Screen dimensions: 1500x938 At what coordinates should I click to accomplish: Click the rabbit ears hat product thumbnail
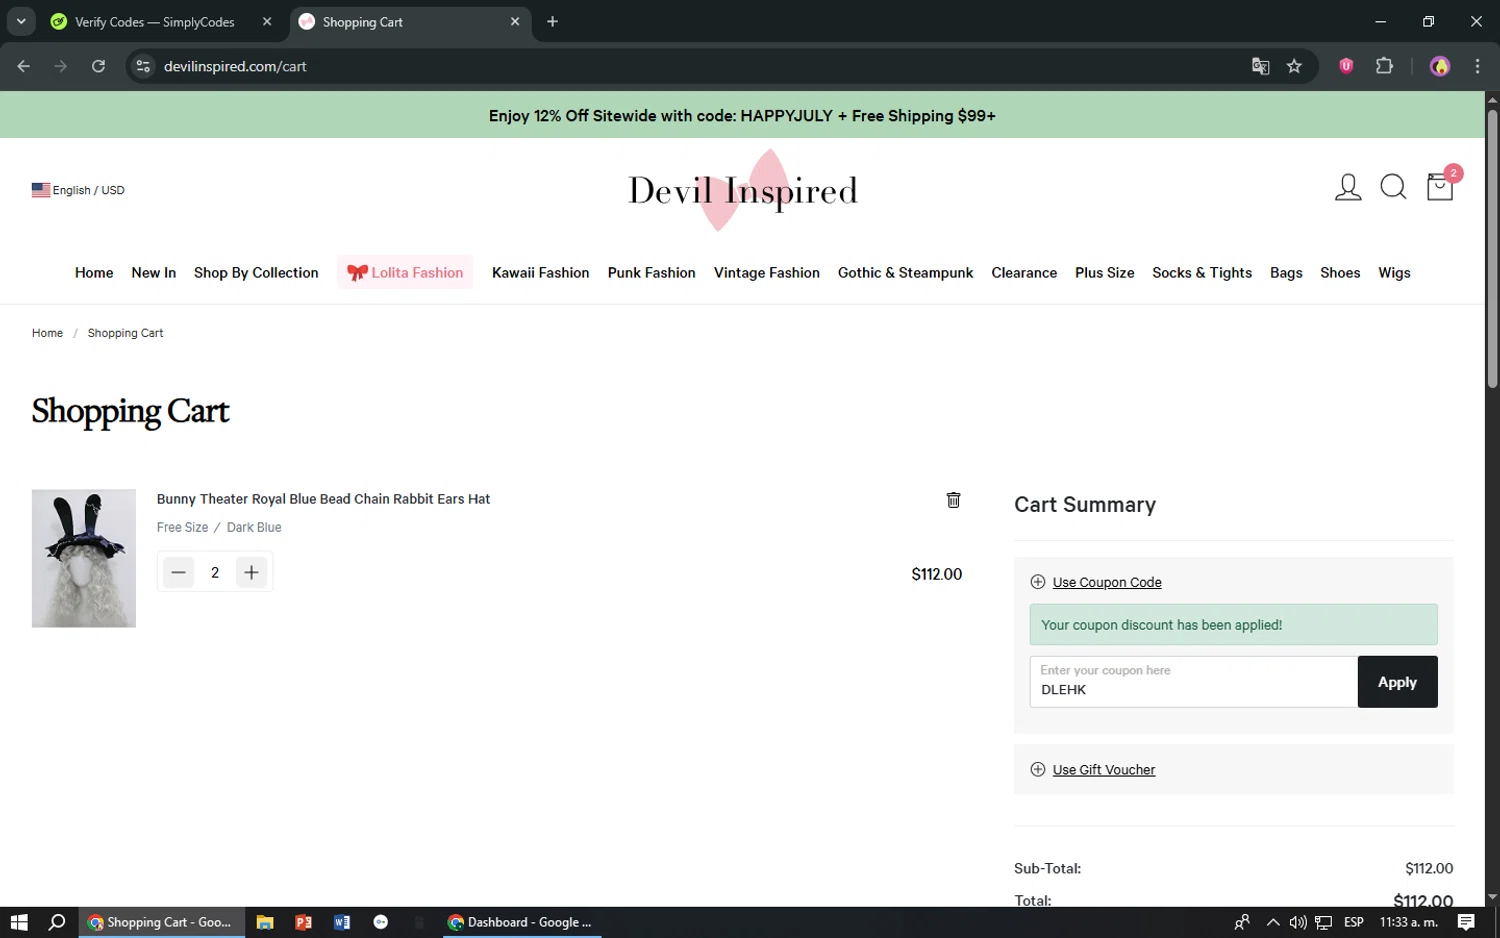(83, 558)
